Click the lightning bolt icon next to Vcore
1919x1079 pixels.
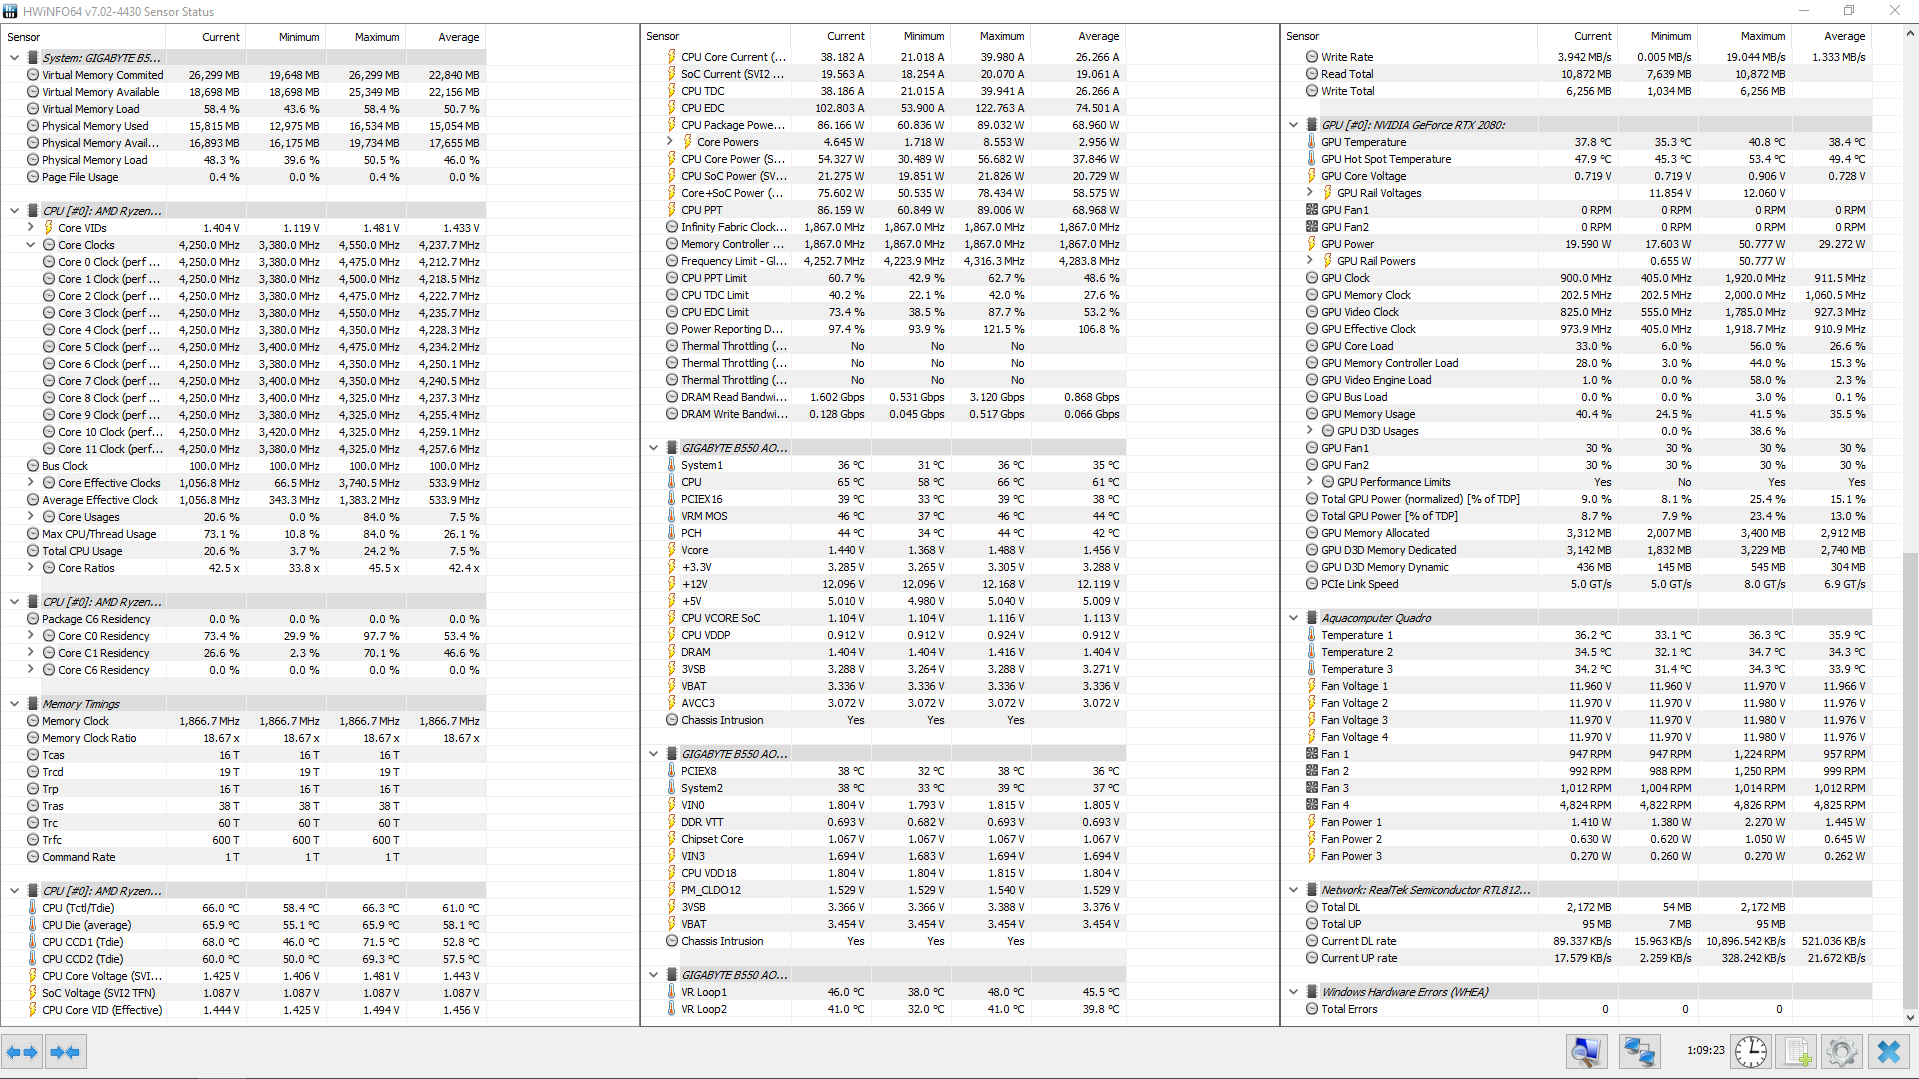(673, 550)
